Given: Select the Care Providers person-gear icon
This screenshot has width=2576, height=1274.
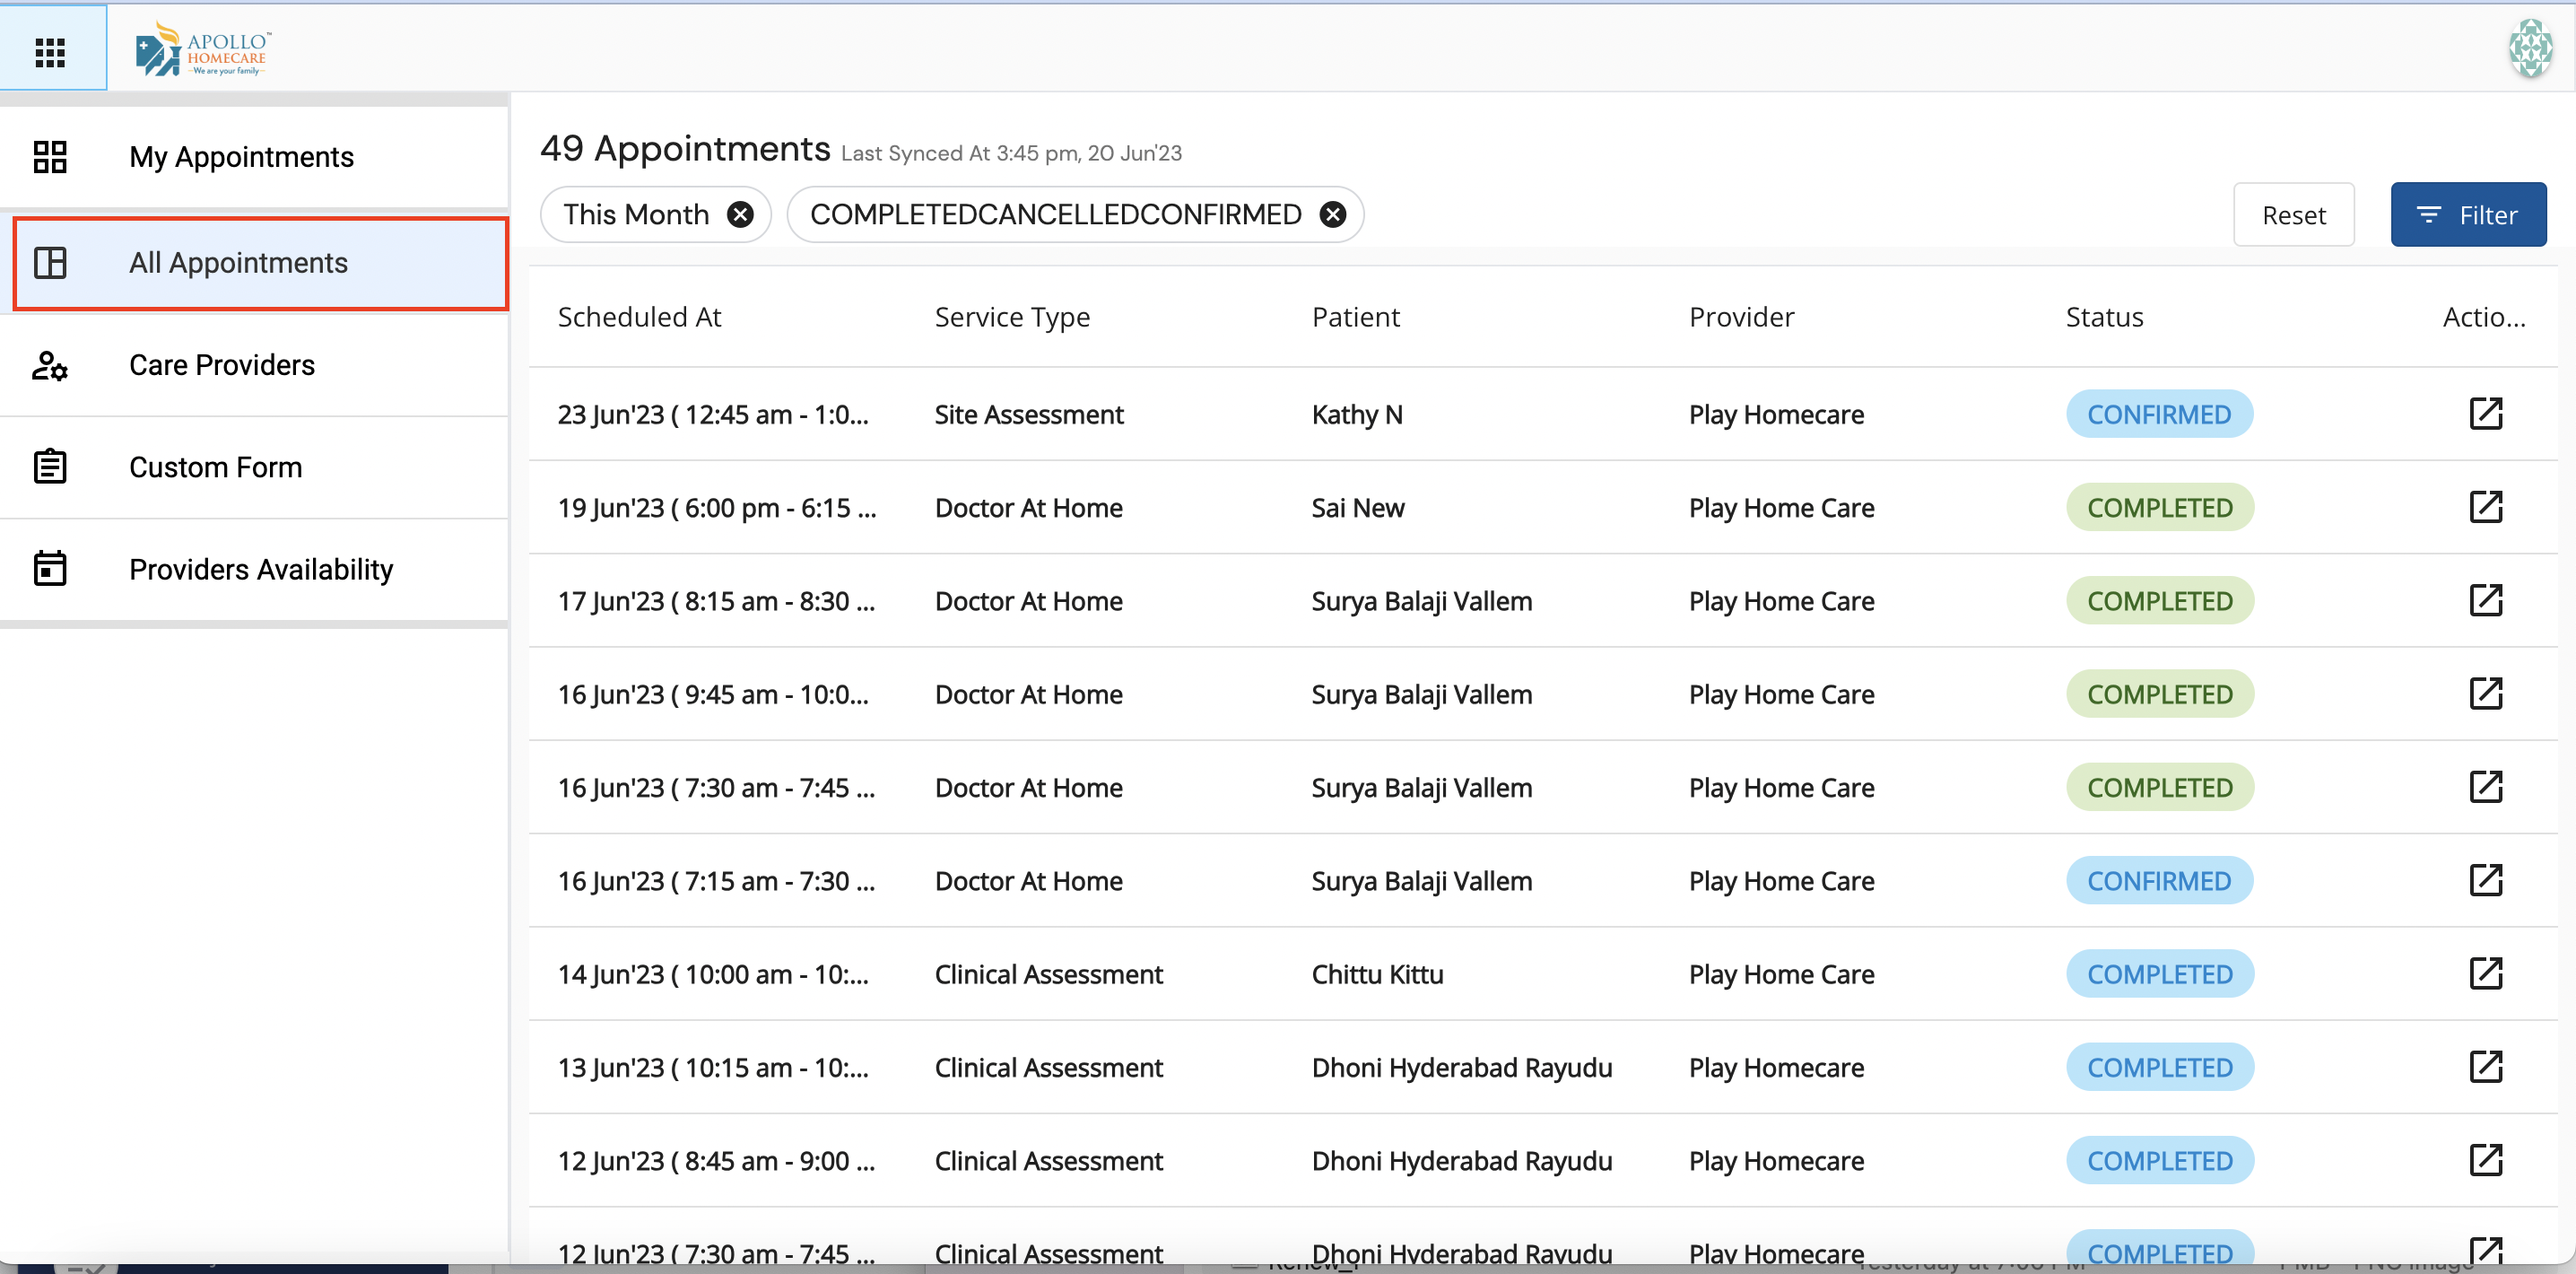Looking at the screenshot, I should 51,366.
